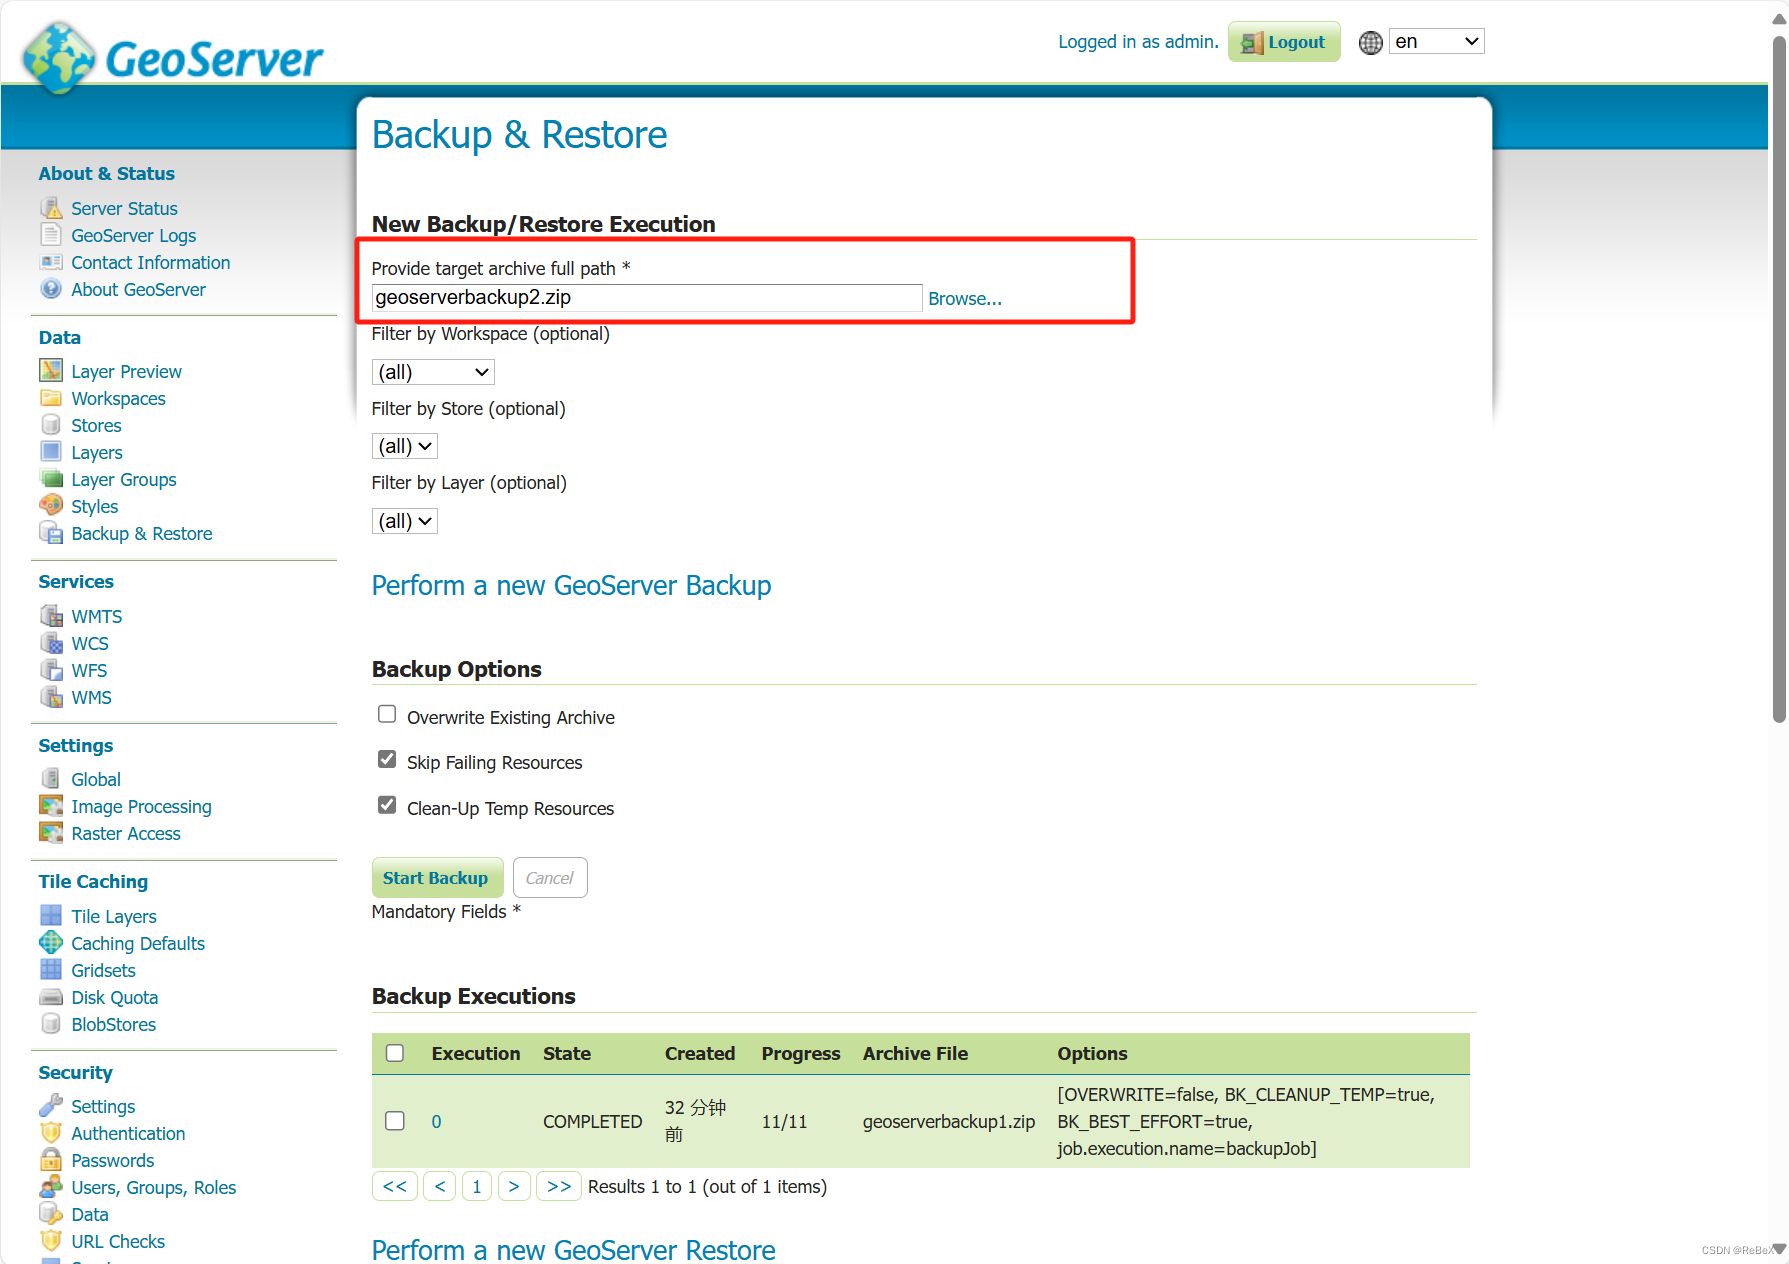This screenshot has height=1264, width=1789.
Task: Open URL Checks in Security section
Action: (x=118, y=1241)
